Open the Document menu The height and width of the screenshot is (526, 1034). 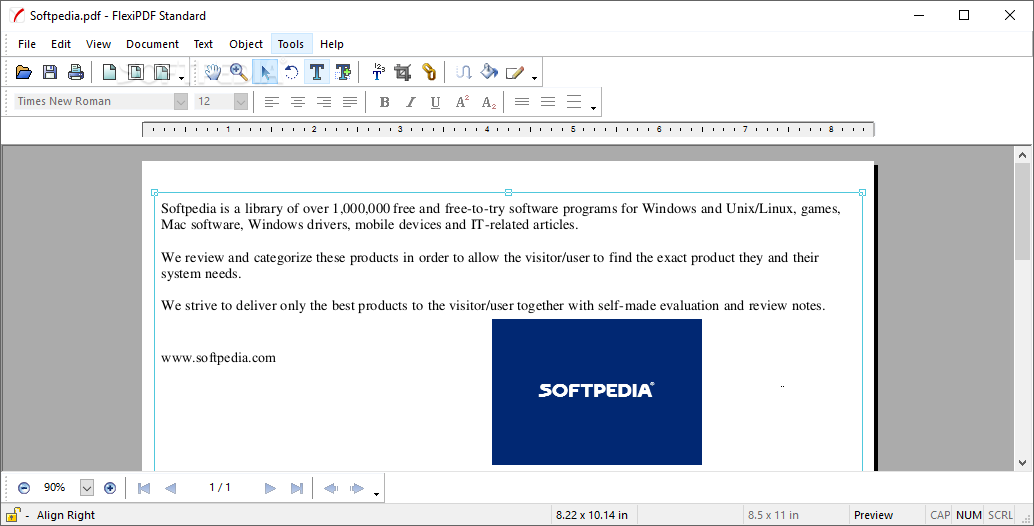(x=152, y=44)
